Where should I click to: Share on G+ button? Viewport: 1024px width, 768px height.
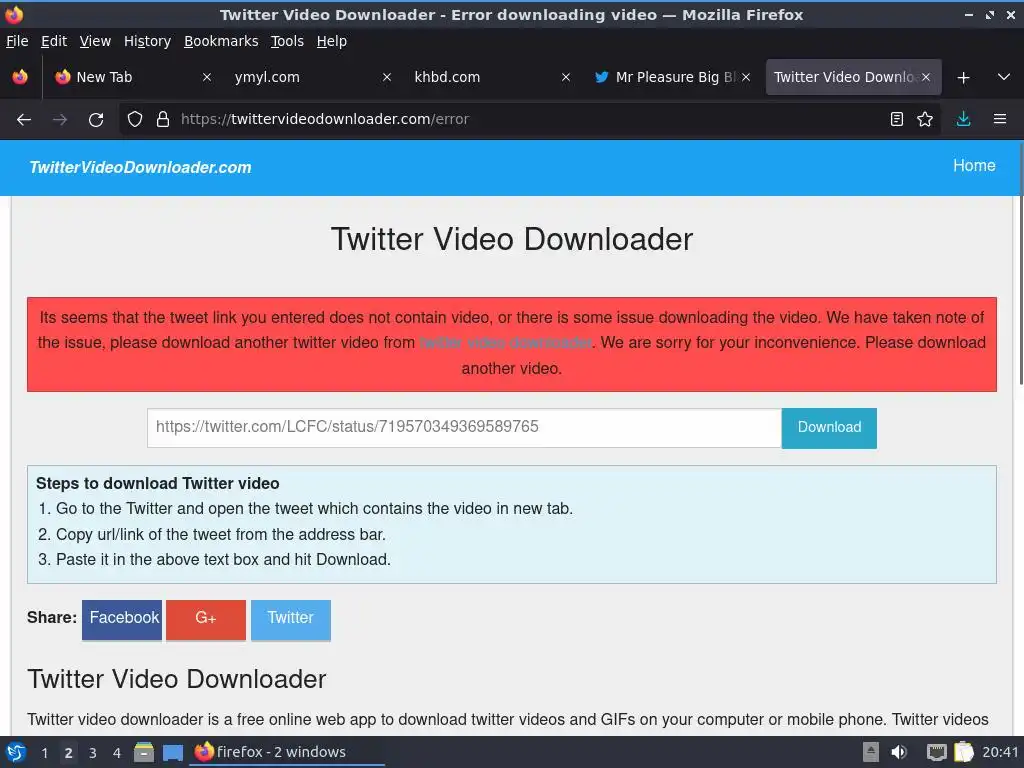[x=206, y=619]
